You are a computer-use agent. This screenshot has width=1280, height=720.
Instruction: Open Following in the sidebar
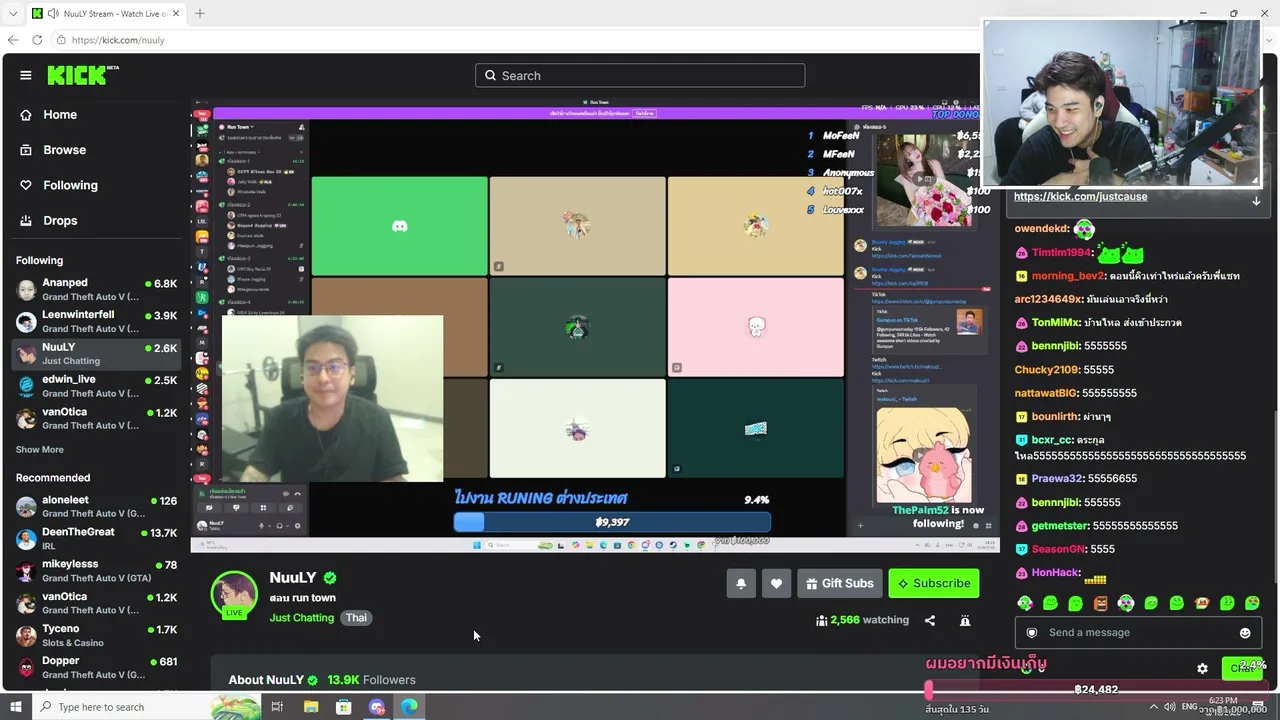(x=70, y=185)
